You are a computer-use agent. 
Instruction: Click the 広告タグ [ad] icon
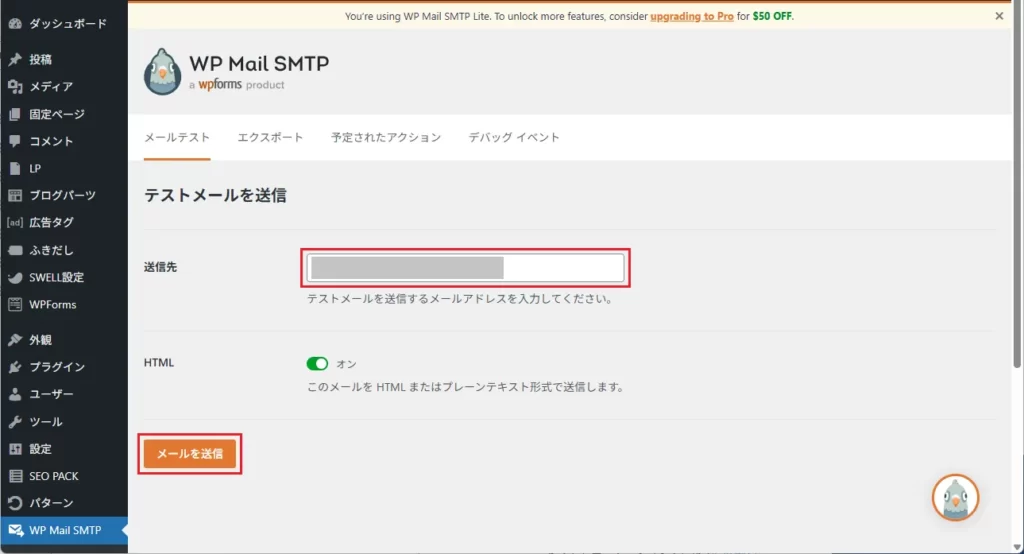[15, 222]
